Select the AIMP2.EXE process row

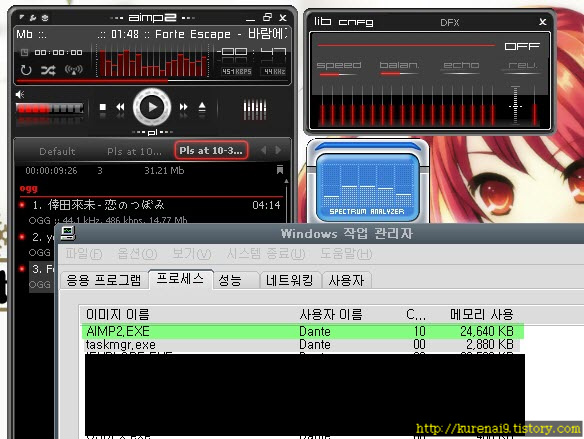tap(302, 331)
